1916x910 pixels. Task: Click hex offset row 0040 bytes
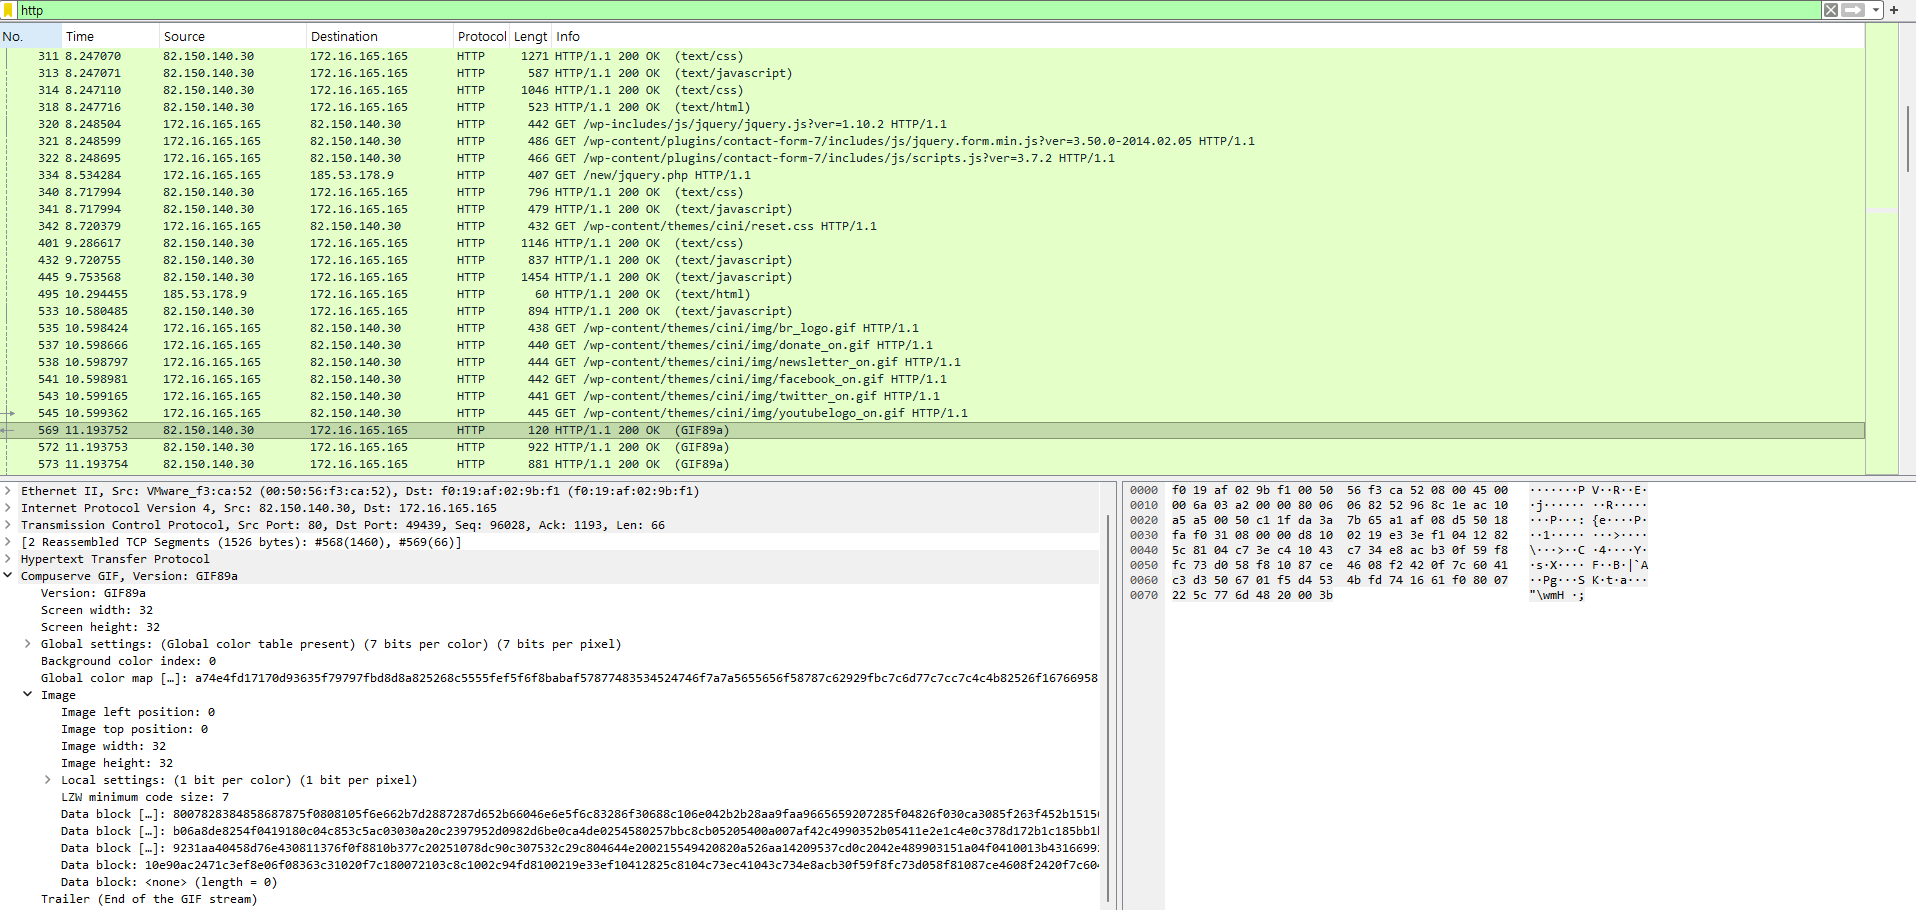coord(1339,550)
